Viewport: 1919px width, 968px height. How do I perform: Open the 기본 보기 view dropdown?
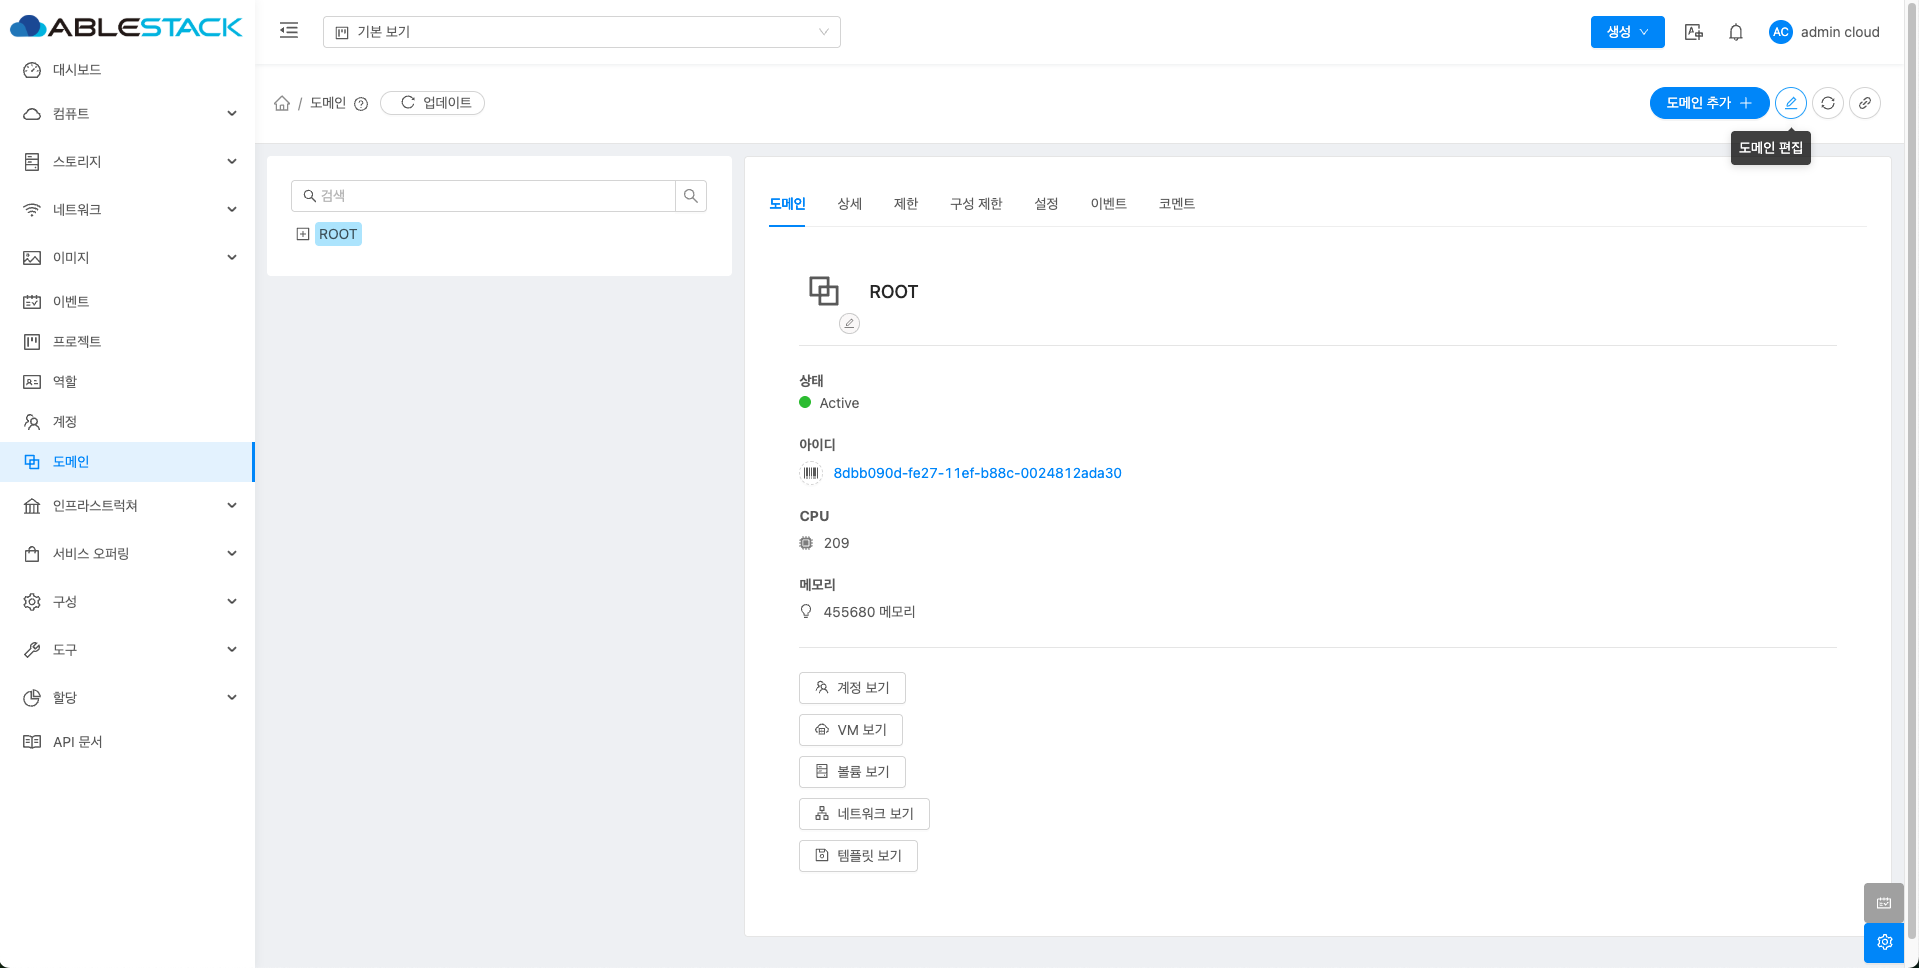(581, 32)
